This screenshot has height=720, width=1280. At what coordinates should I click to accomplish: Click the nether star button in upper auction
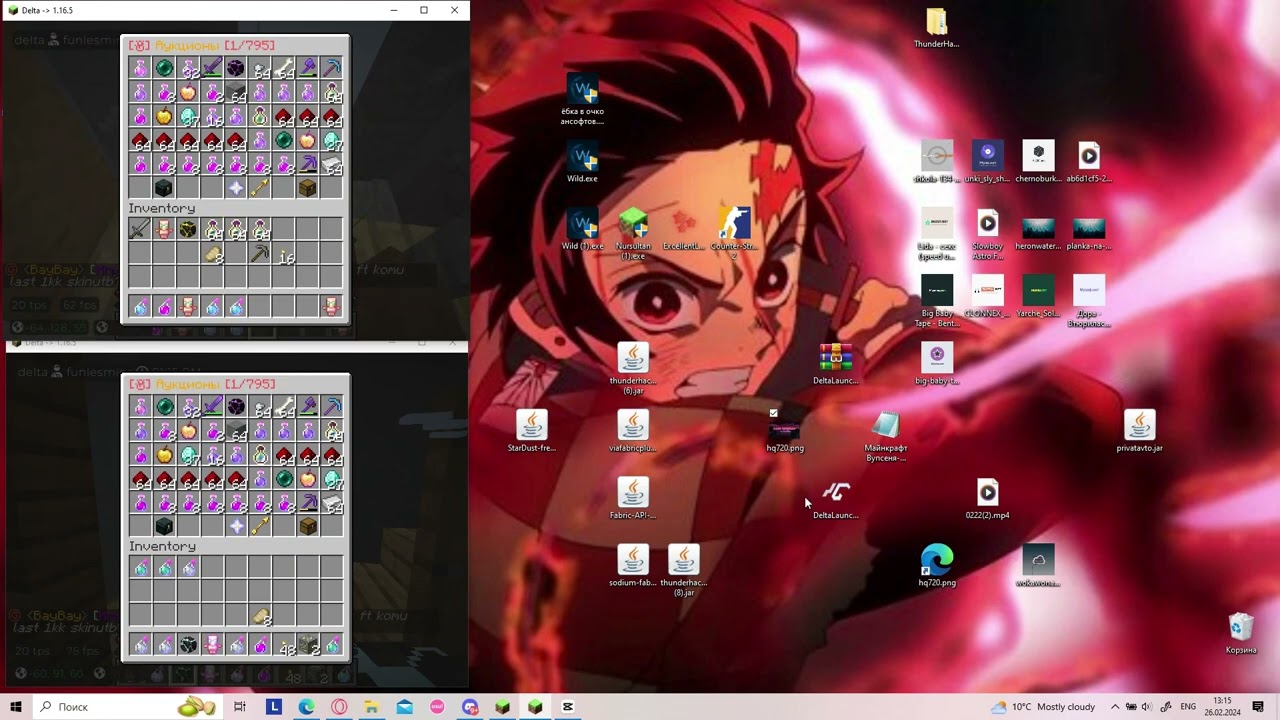(236, 189)
